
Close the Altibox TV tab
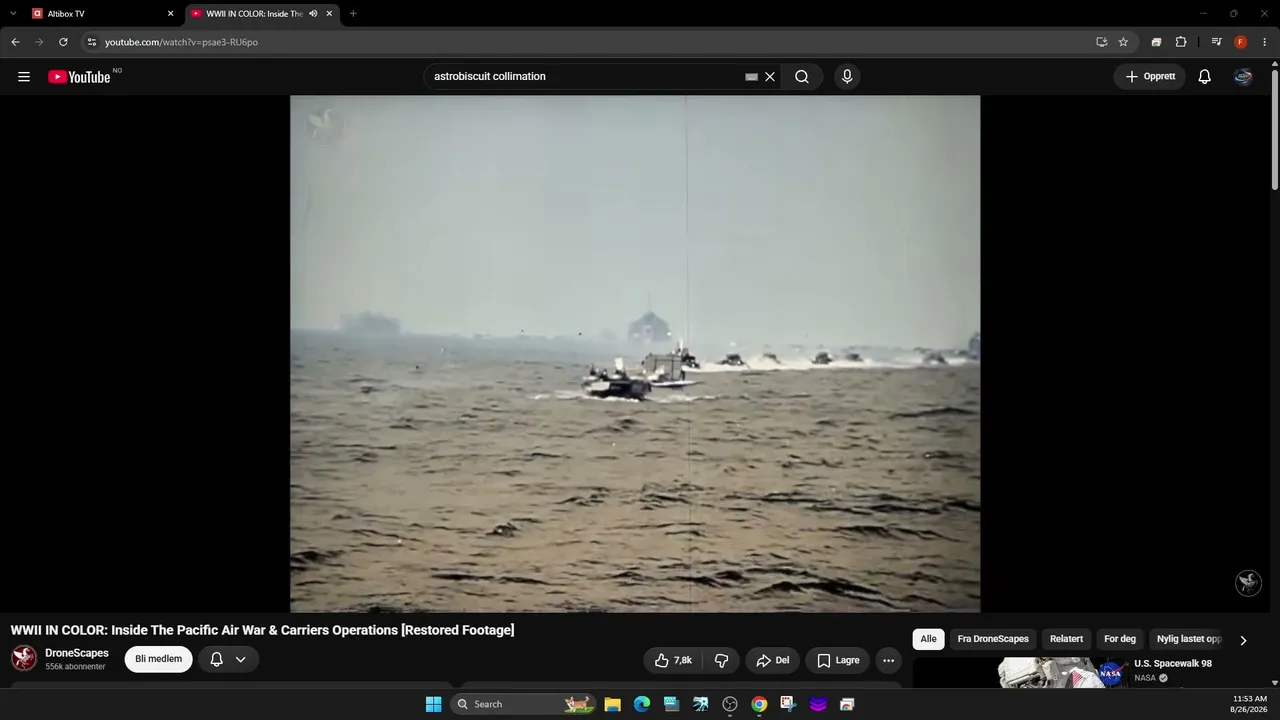click(170, 14)
